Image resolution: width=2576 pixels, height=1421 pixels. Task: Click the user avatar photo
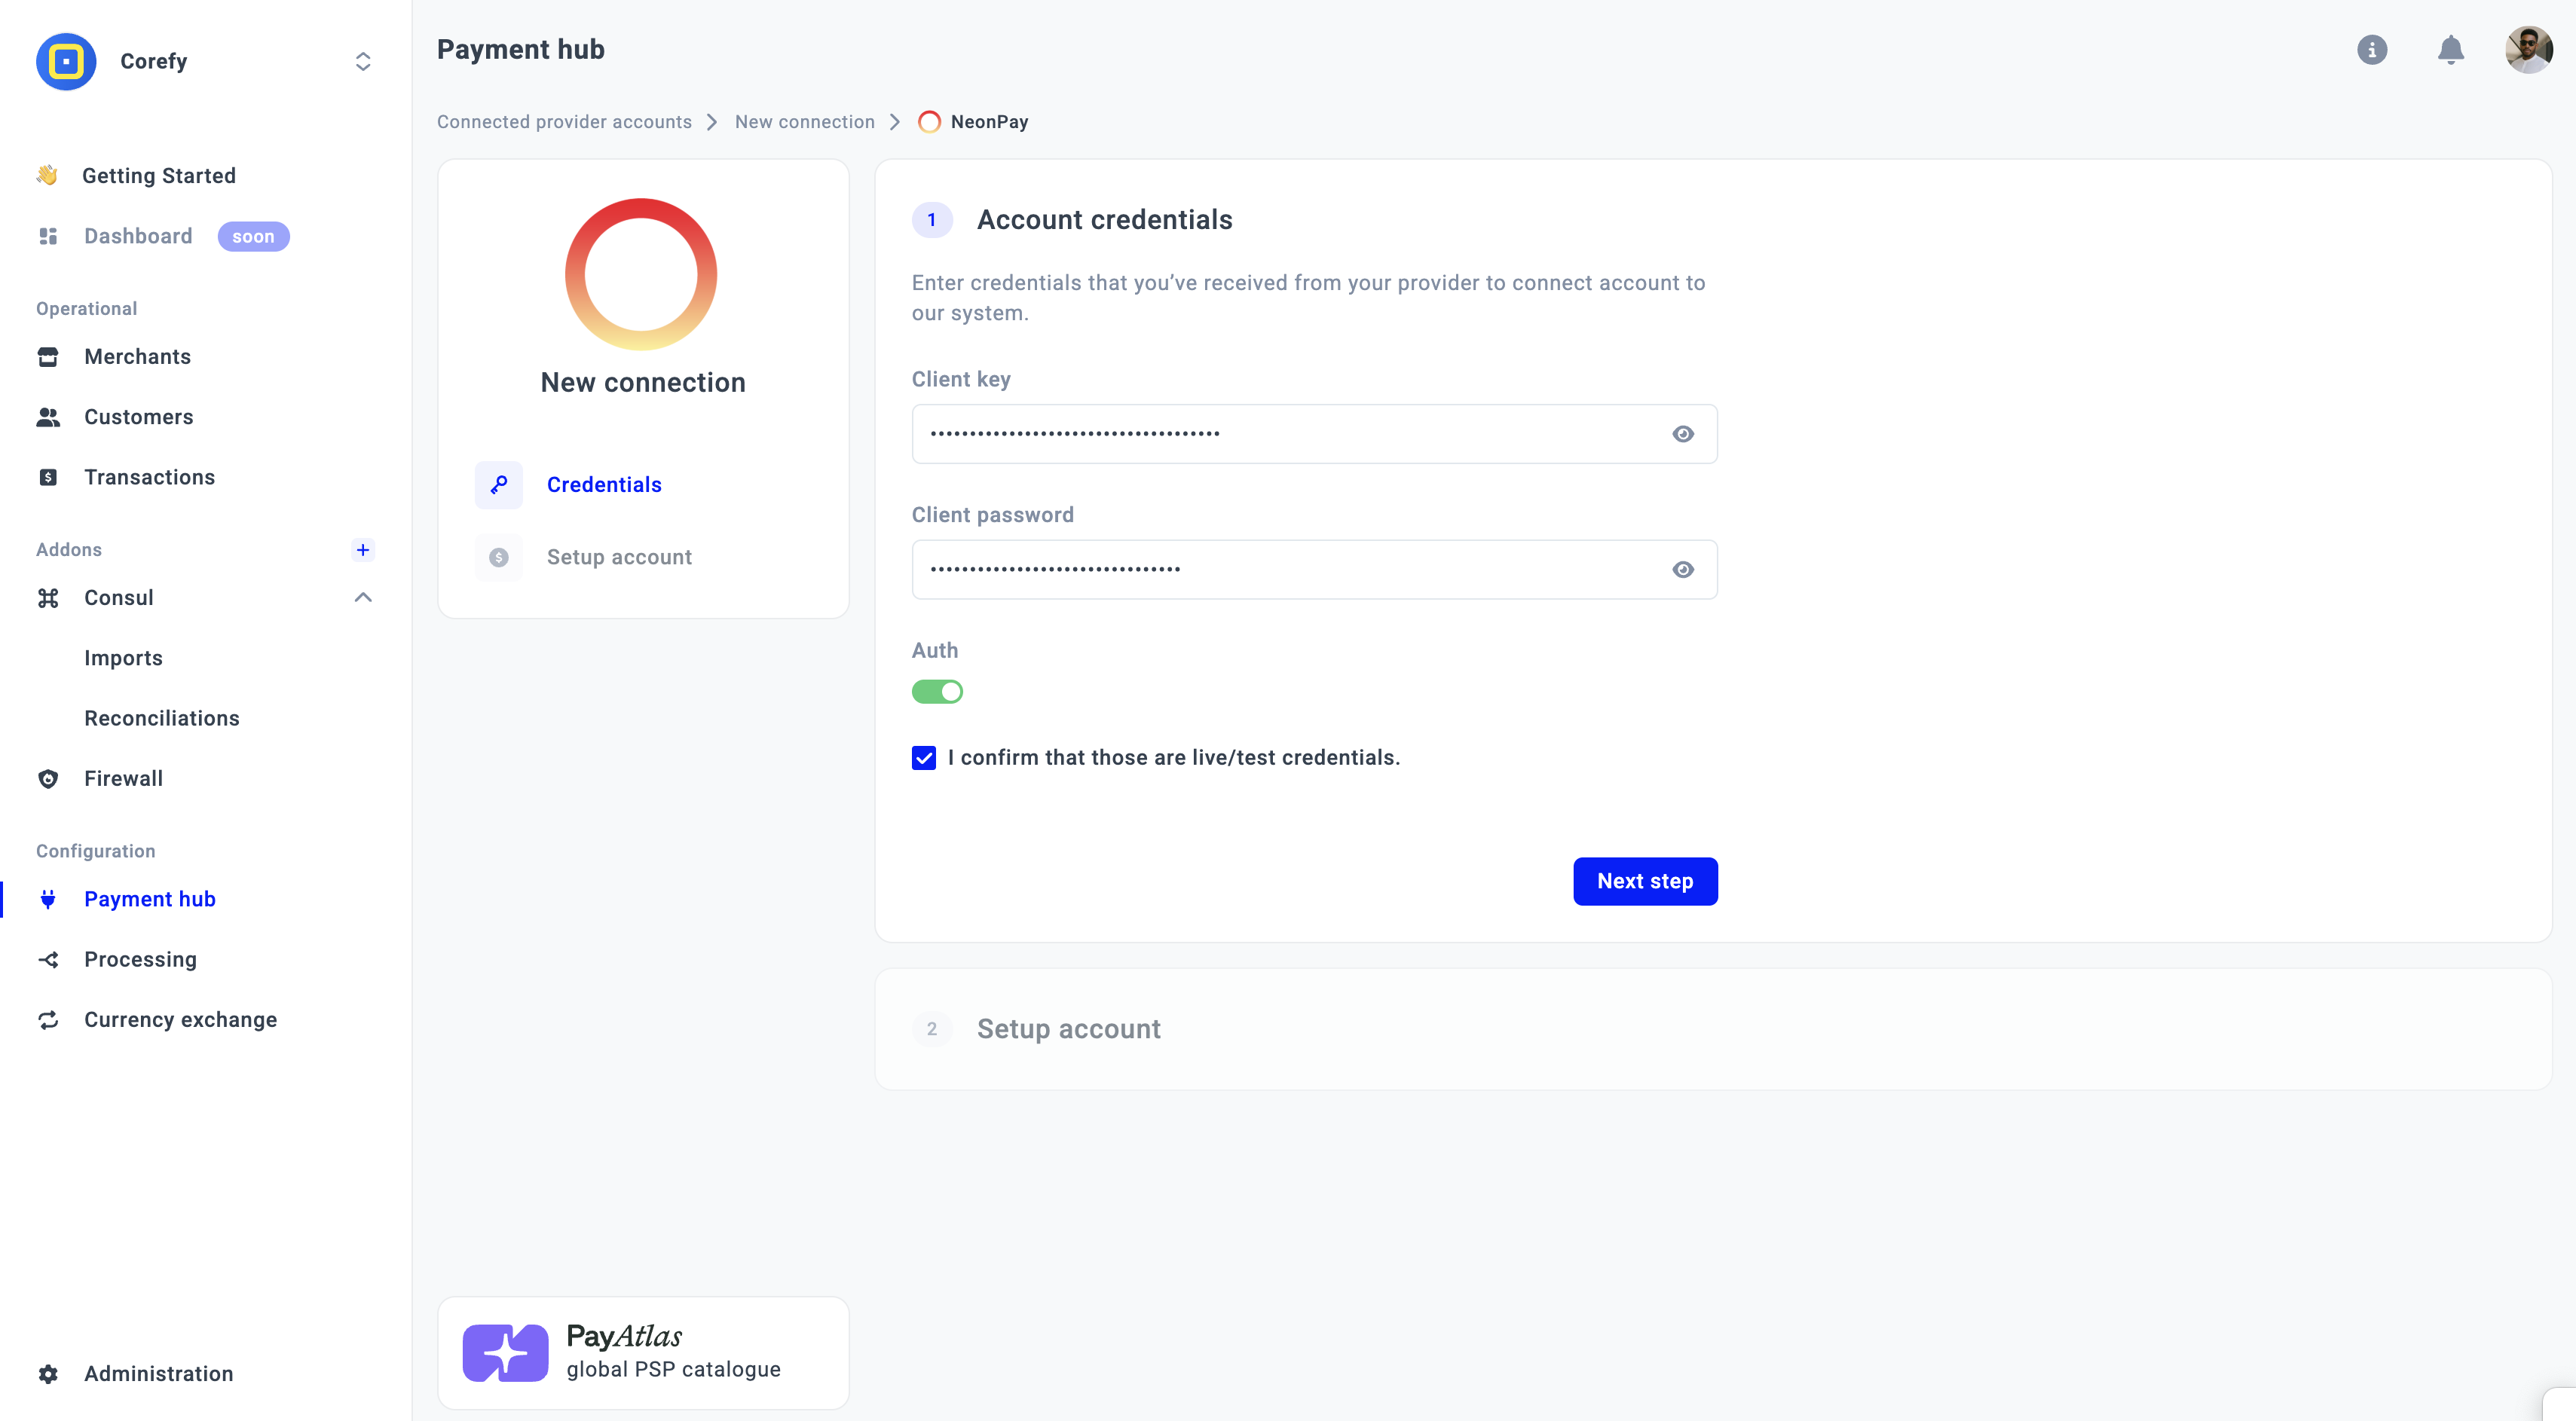(x=2528, y=49)
